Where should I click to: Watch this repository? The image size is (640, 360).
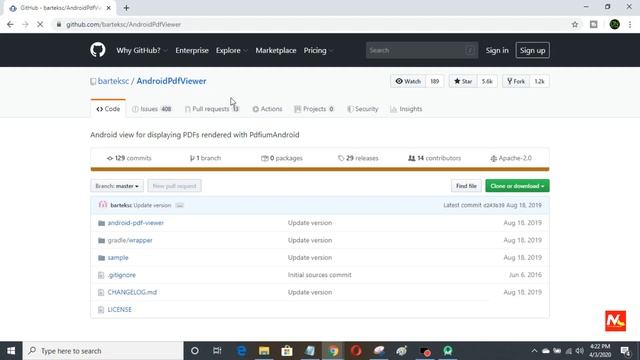(x=408, y=81)
